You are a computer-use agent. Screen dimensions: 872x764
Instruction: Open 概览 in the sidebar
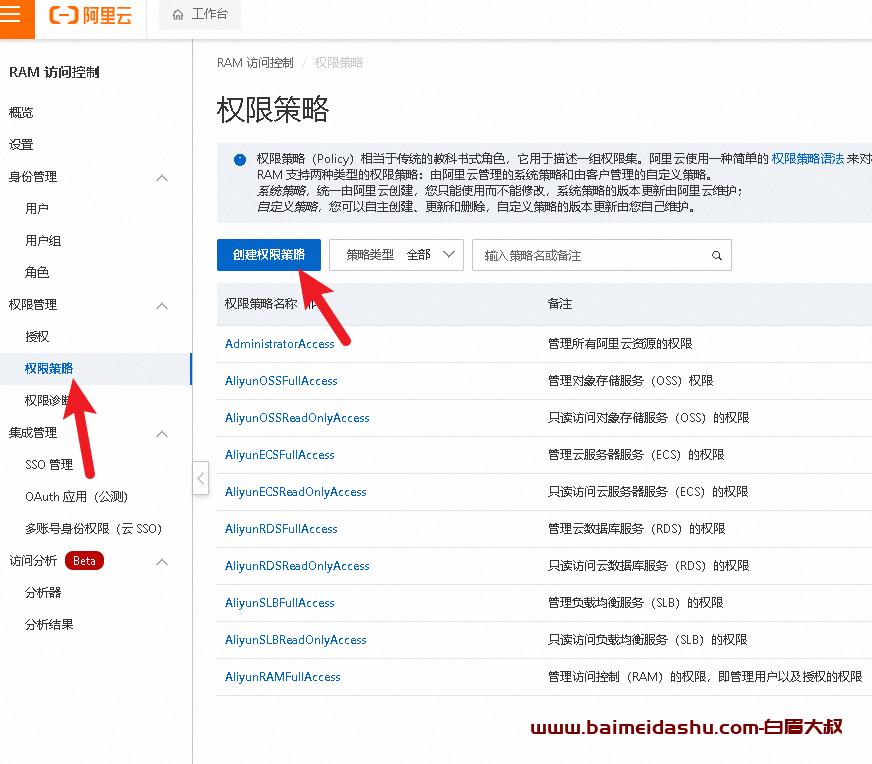tap(21, 112)
